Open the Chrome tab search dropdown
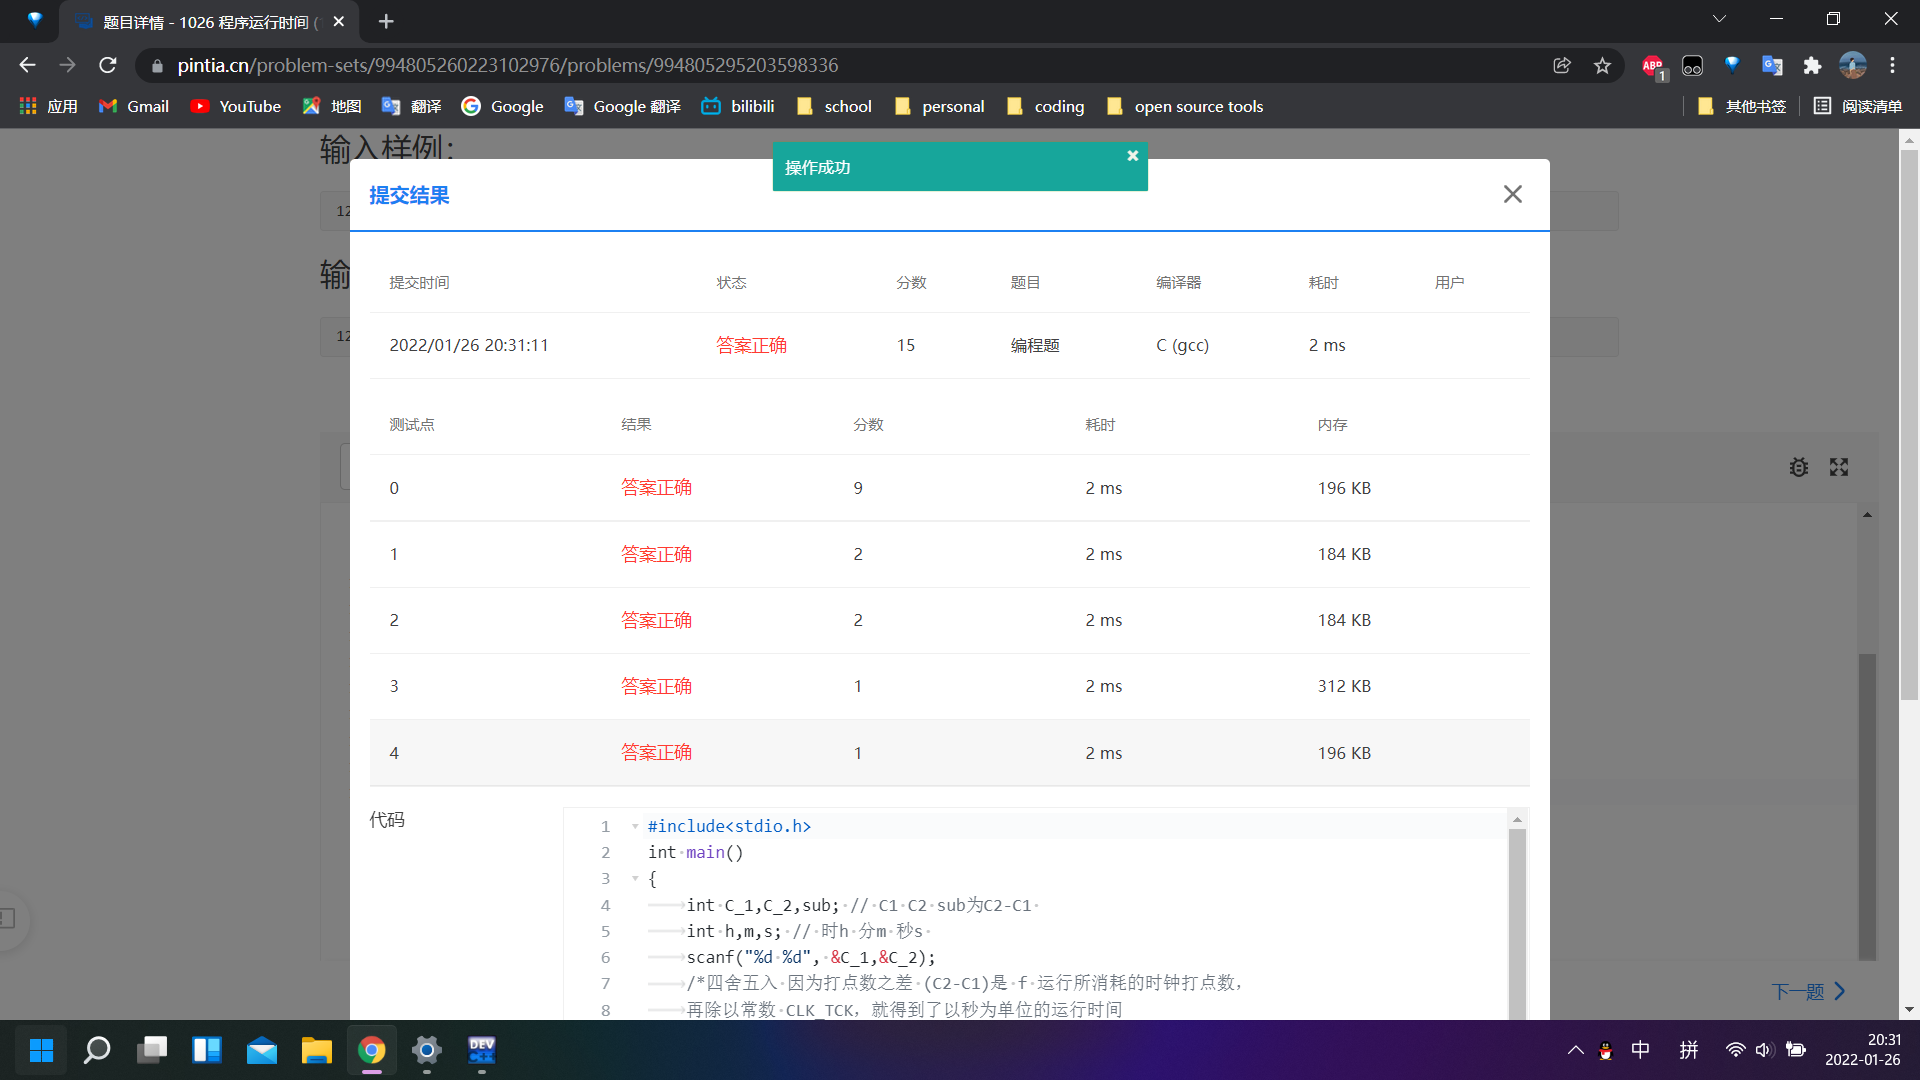The height and width of the screenshot is (1080, 1920). pos(1719,20)
